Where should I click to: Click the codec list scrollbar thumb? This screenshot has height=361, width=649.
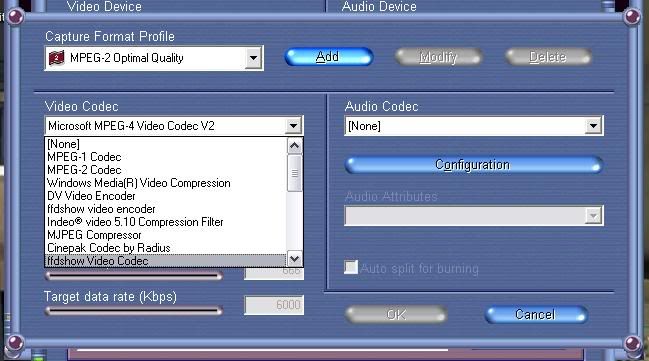[294, 173]
